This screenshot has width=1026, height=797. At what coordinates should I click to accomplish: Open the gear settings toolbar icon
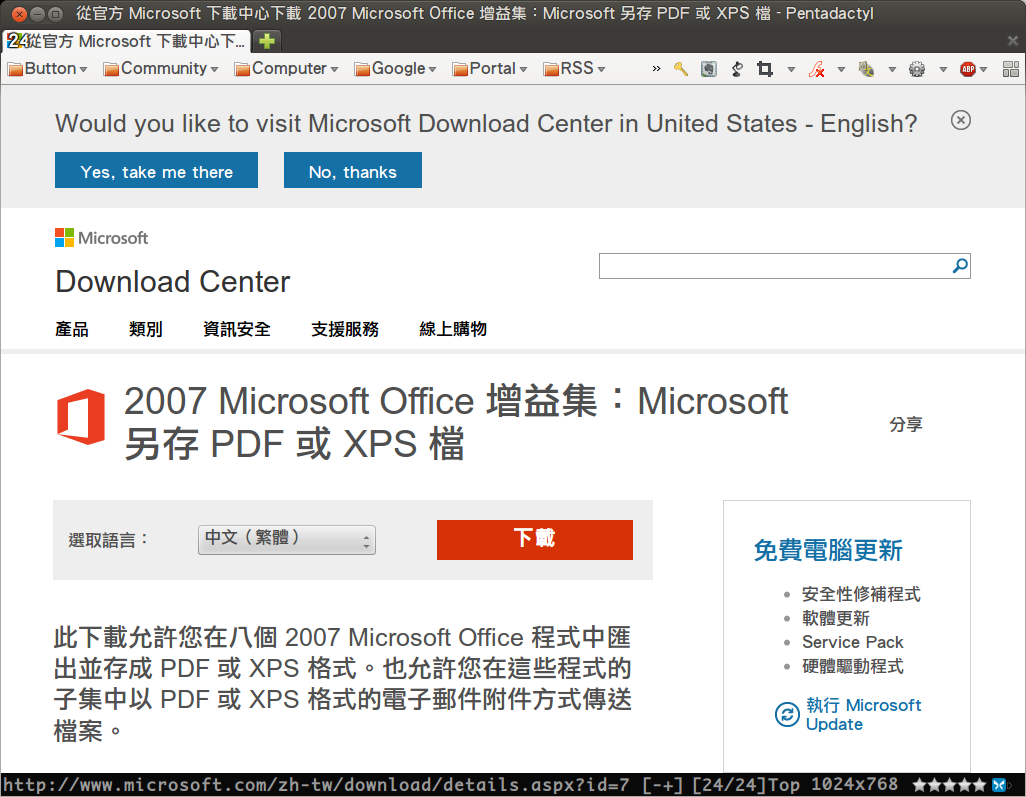click(916, 69)
